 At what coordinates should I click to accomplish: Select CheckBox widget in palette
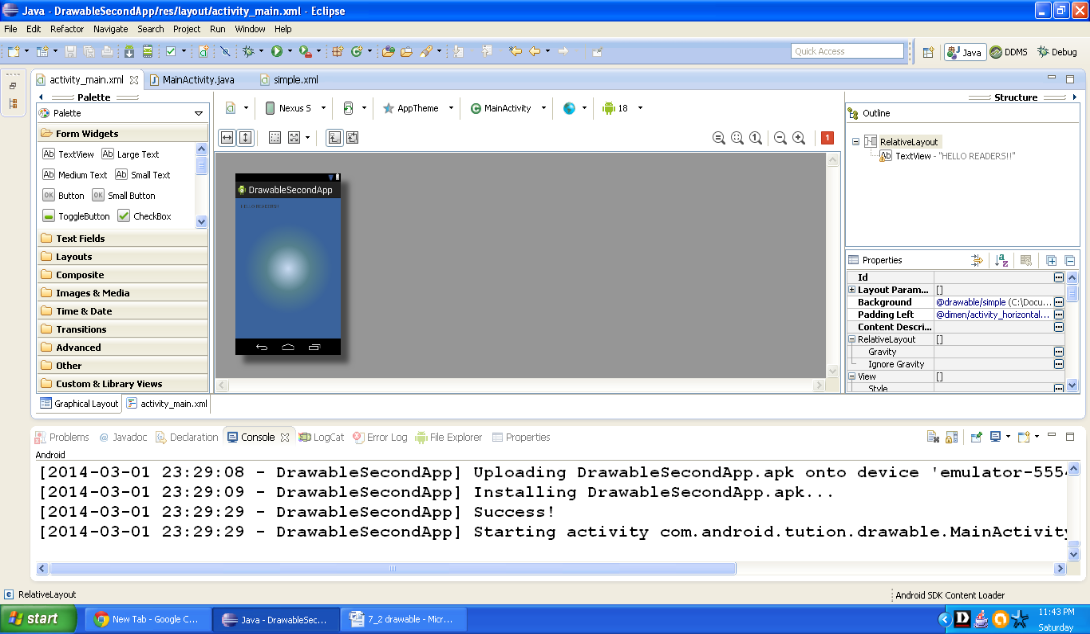coord(145,216)
